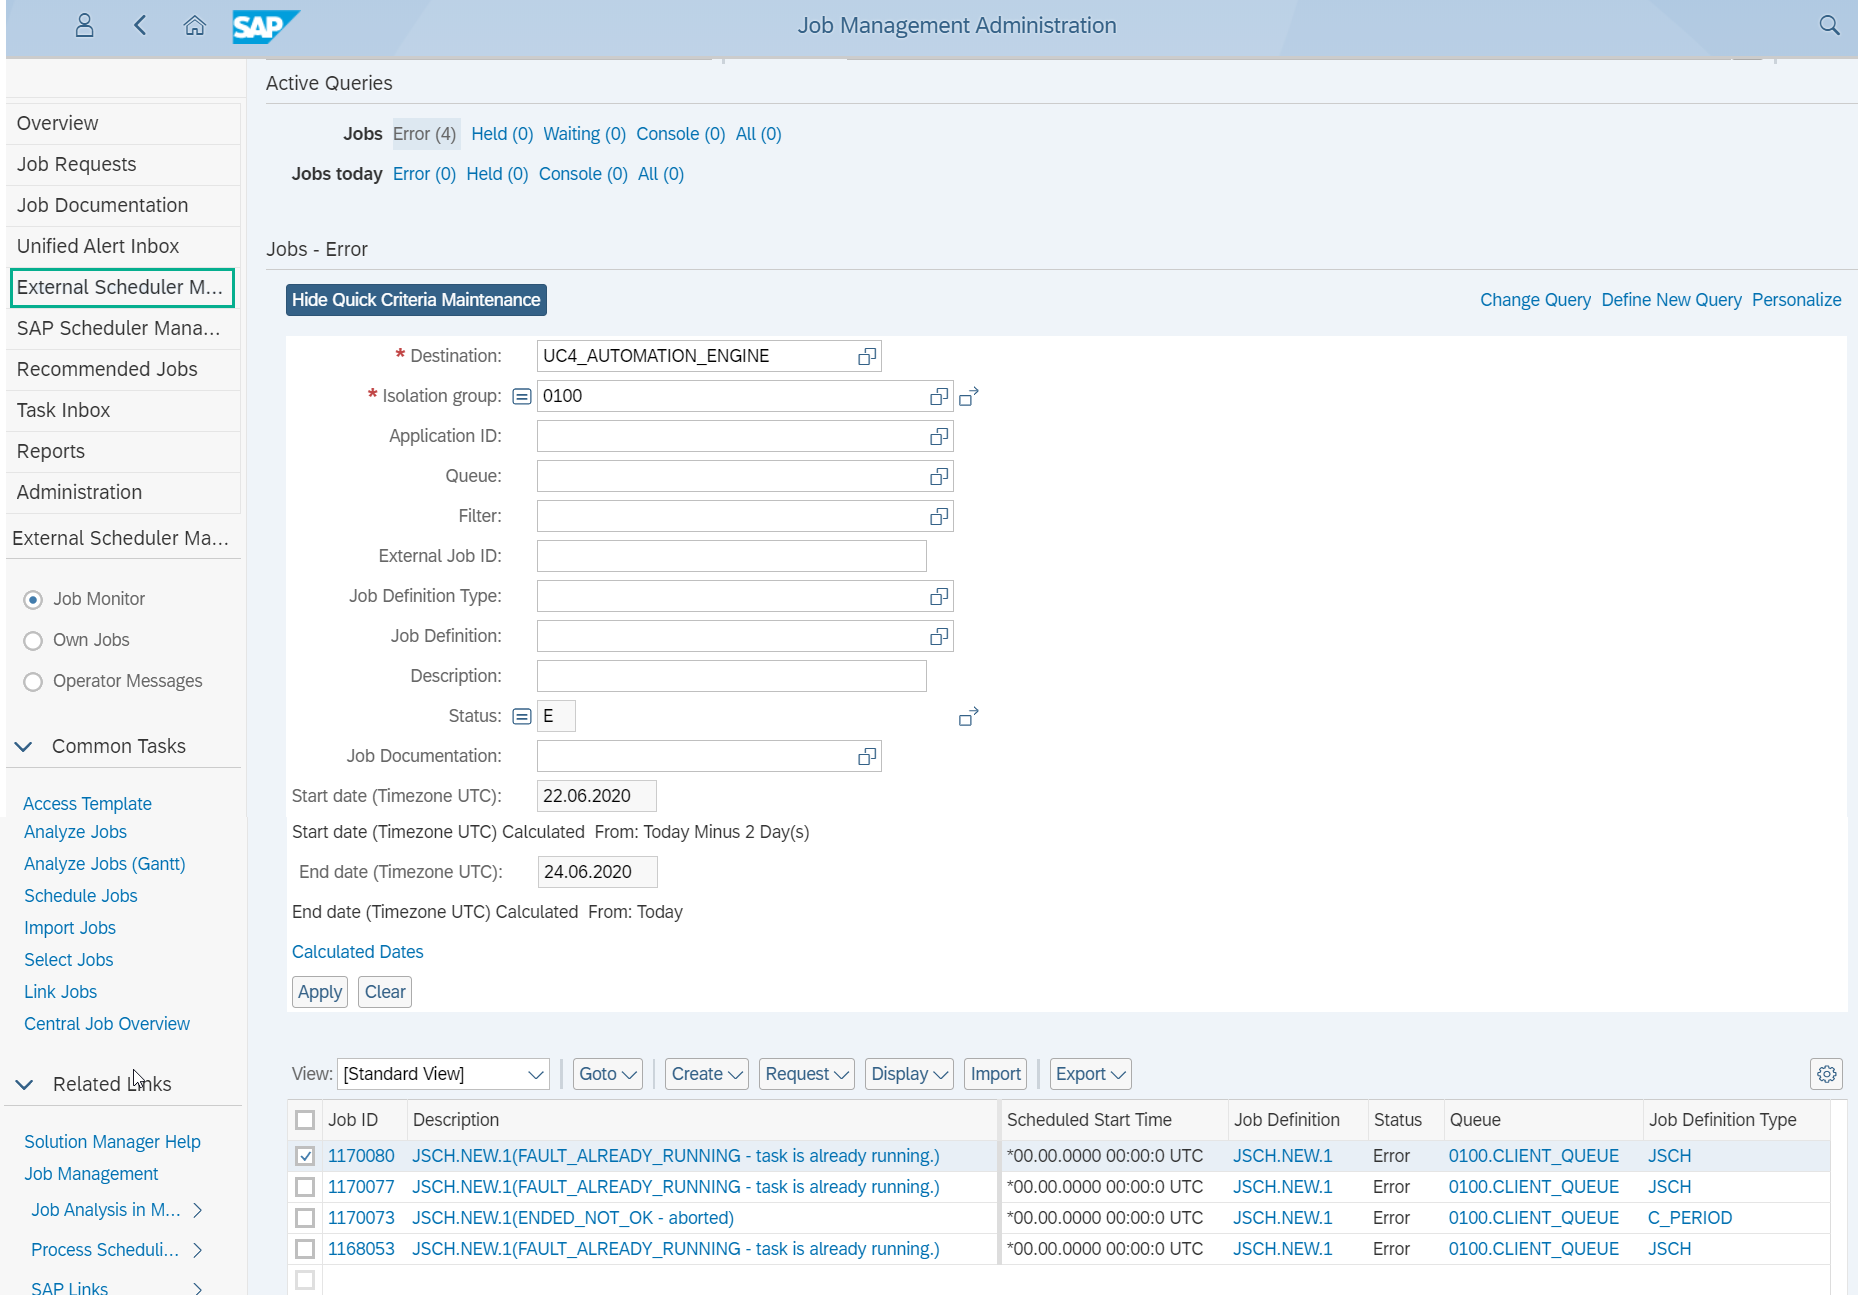Image resolution: width=1858 pixels, height=1295 pixels.
Task: Click the Import button
Action: pos(996,1074)
